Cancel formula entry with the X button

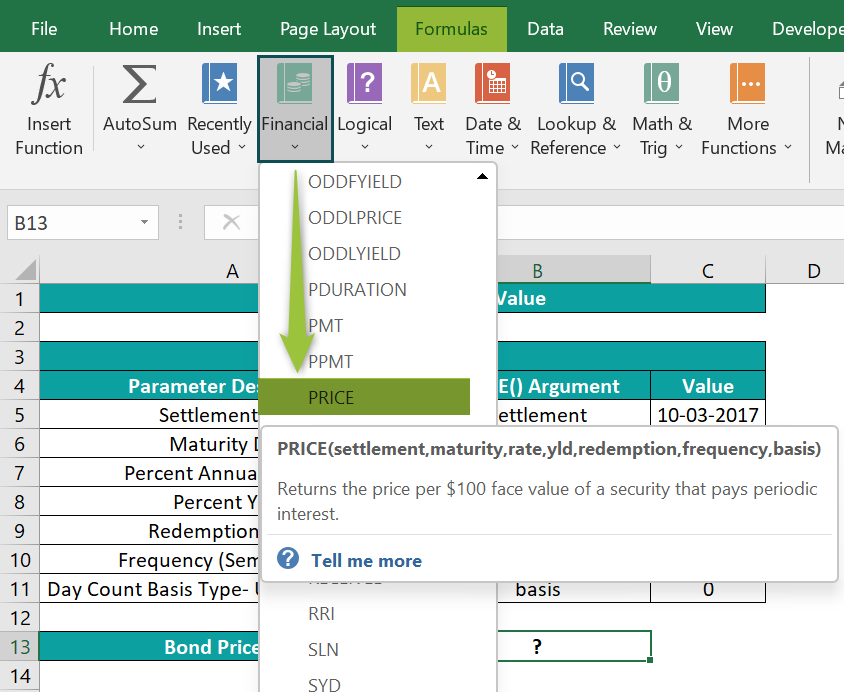pos(231,222)
